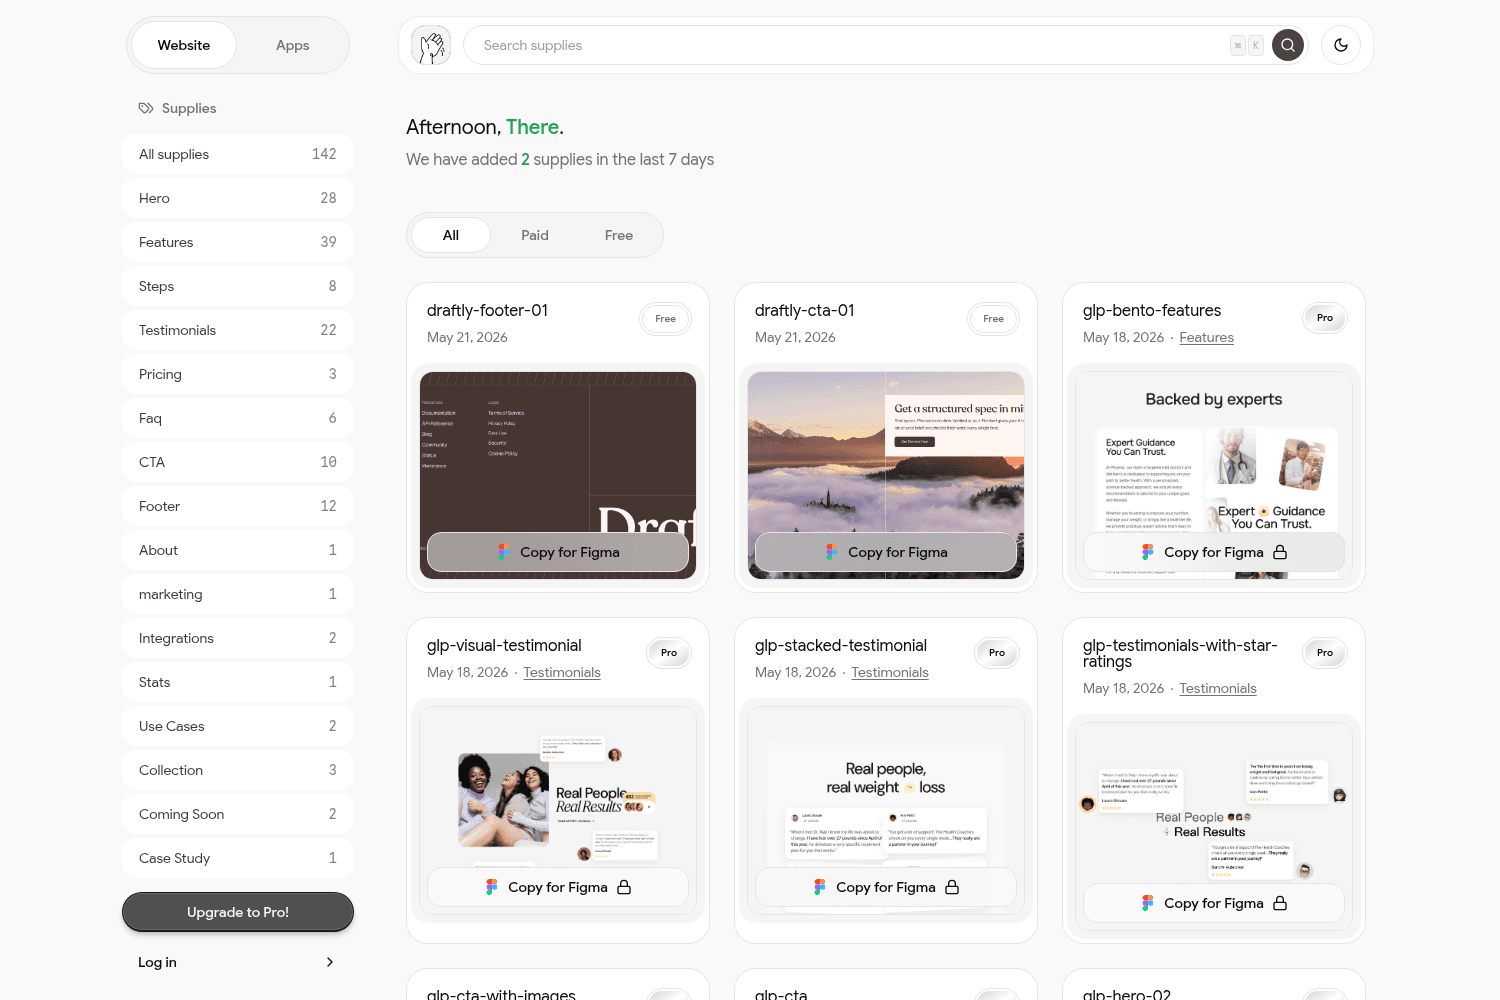Viewport: 1500px width, 1000px height.
Task: Click the glp-hero-02 card title
Action: pos(1127,994)
